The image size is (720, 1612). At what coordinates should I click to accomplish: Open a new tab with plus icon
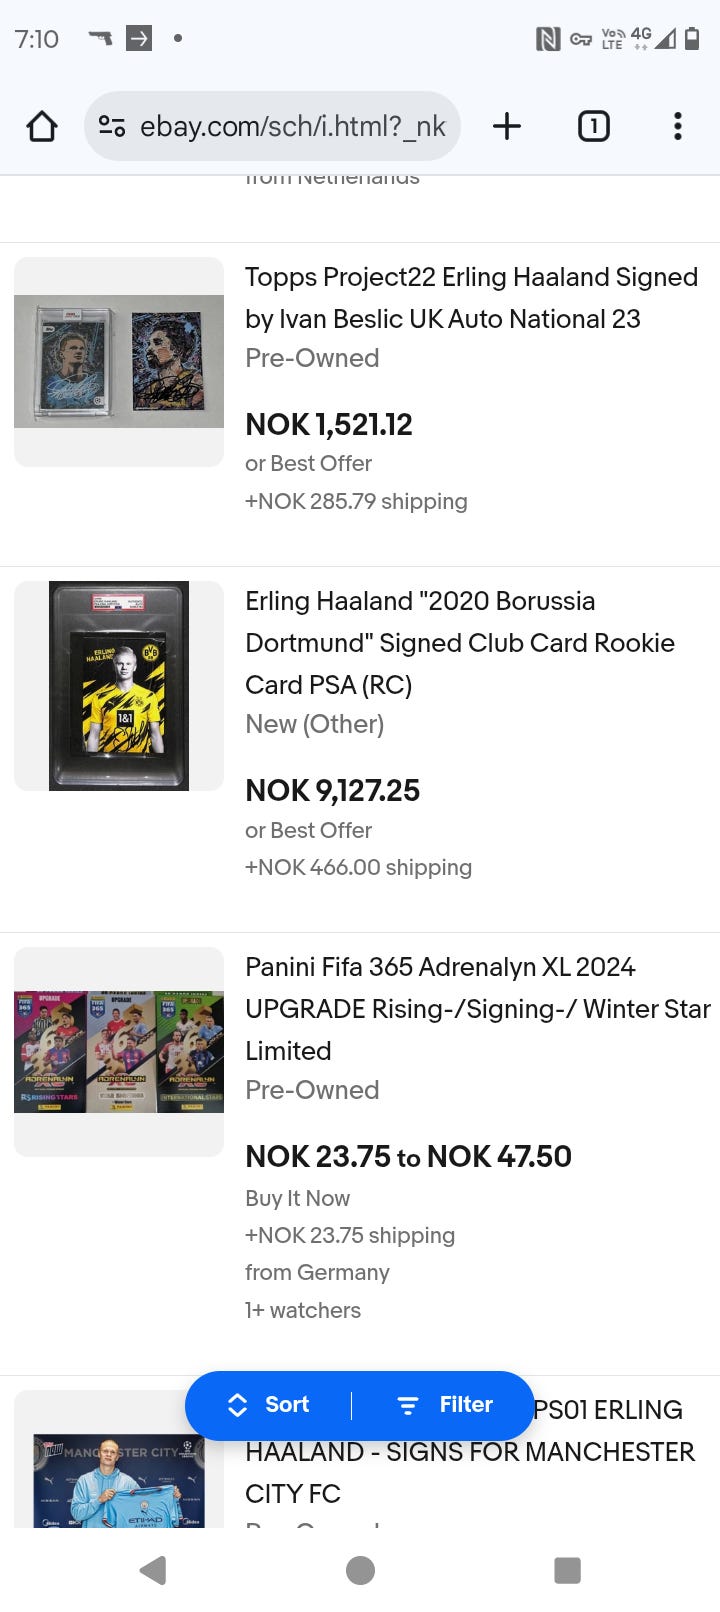click(507, 127)
